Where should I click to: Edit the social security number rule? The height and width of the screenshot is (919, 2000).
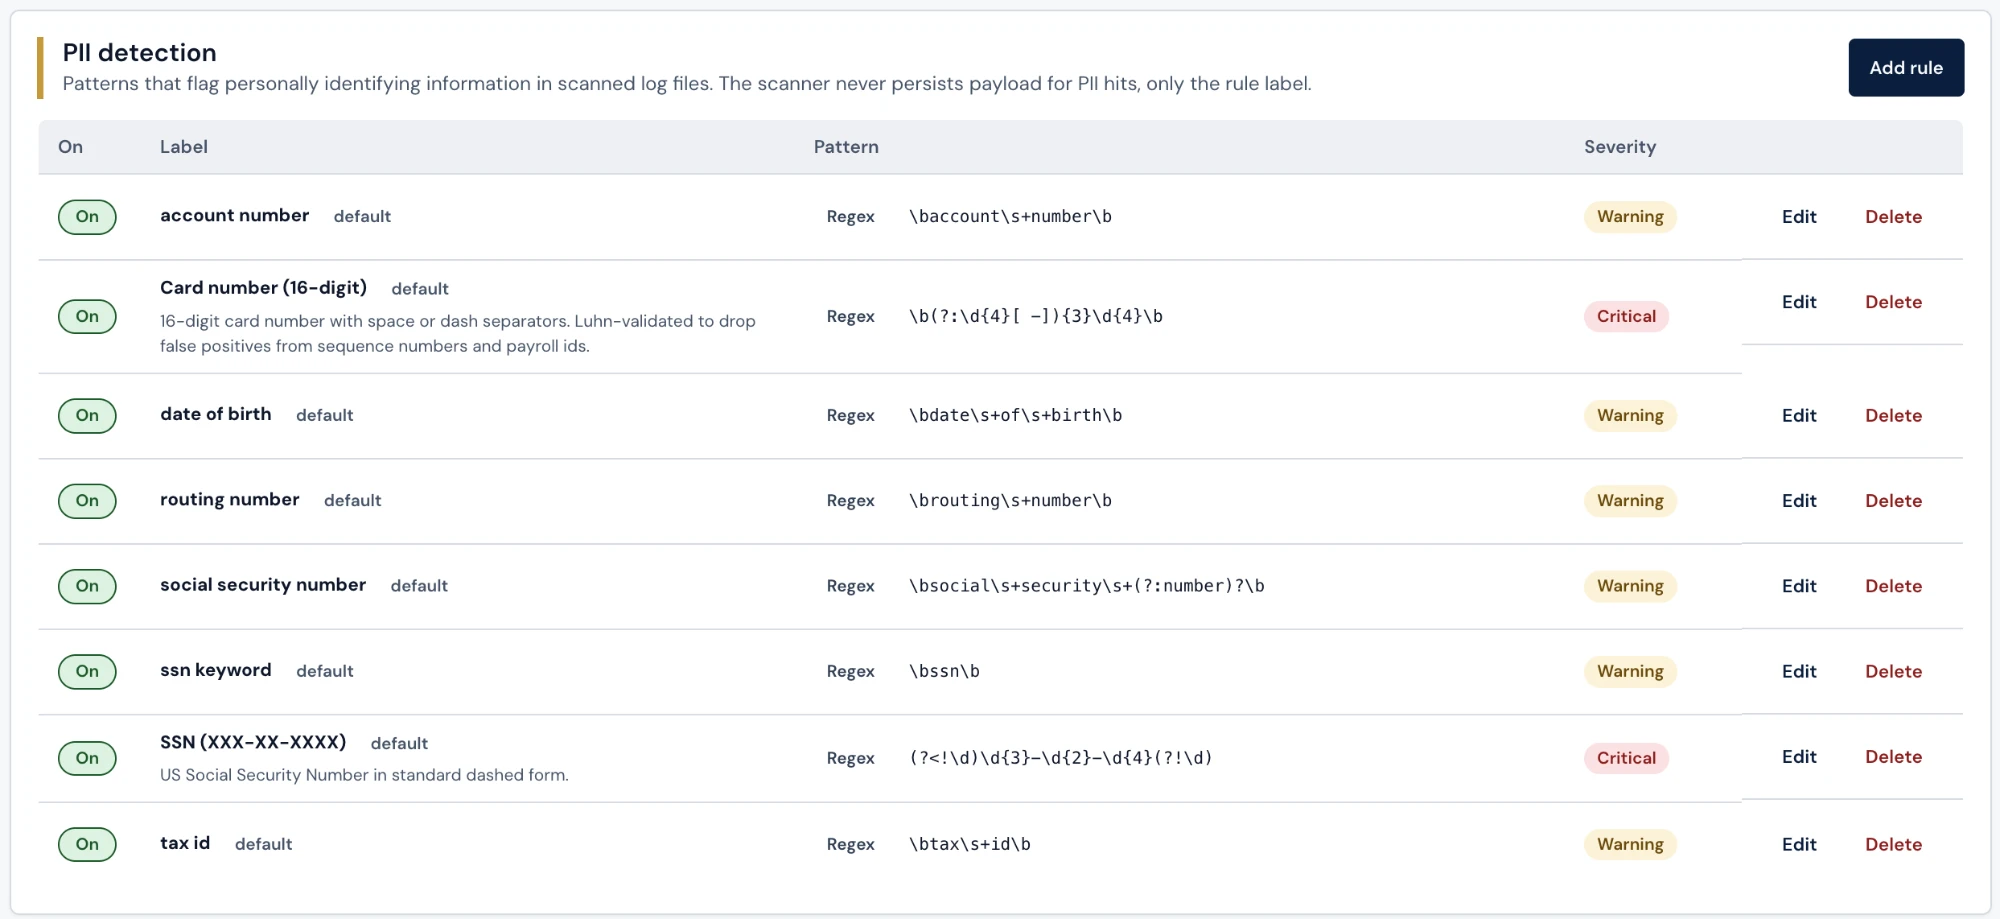(x=1799, y=586)
